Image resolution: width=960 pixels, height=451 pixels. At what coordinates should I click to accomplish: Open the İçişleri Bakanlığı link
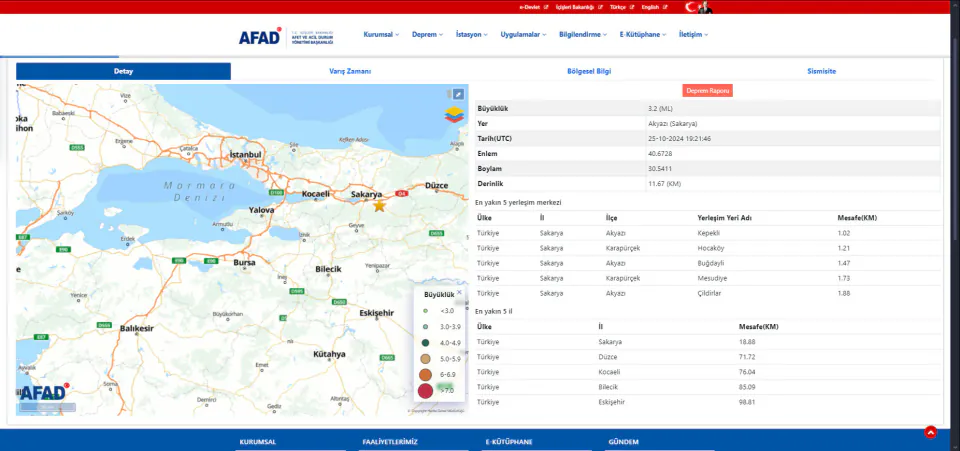tap(575, 7)
